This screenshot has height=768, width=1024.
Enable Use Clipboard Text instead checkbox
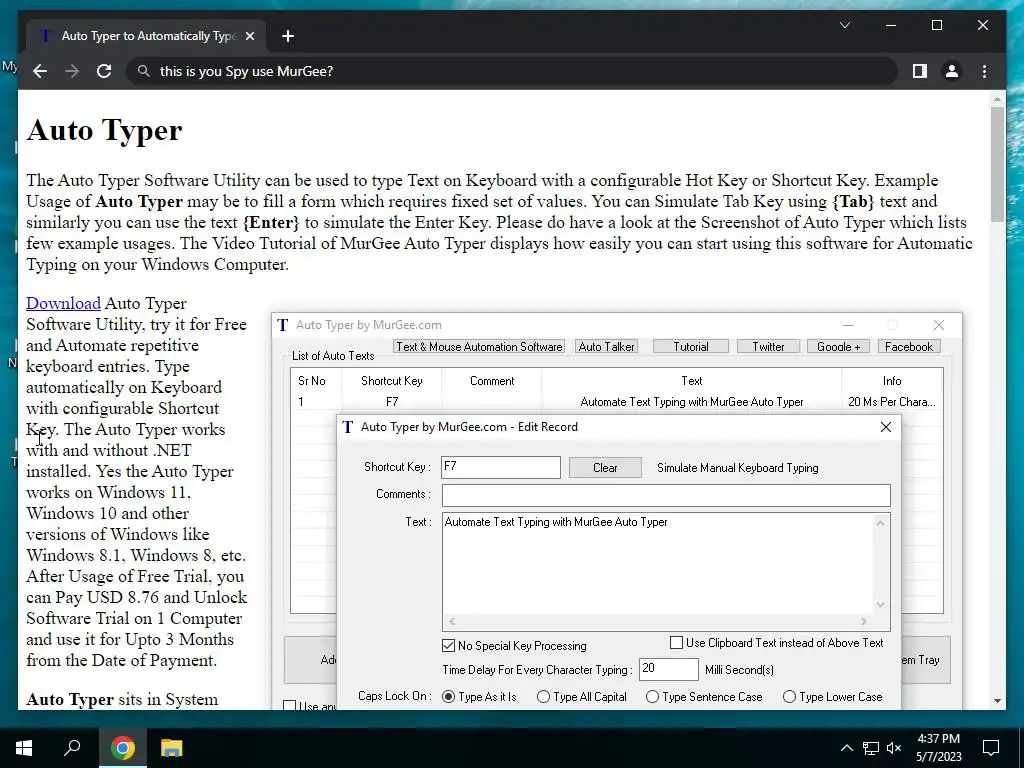tap(677, 643)
